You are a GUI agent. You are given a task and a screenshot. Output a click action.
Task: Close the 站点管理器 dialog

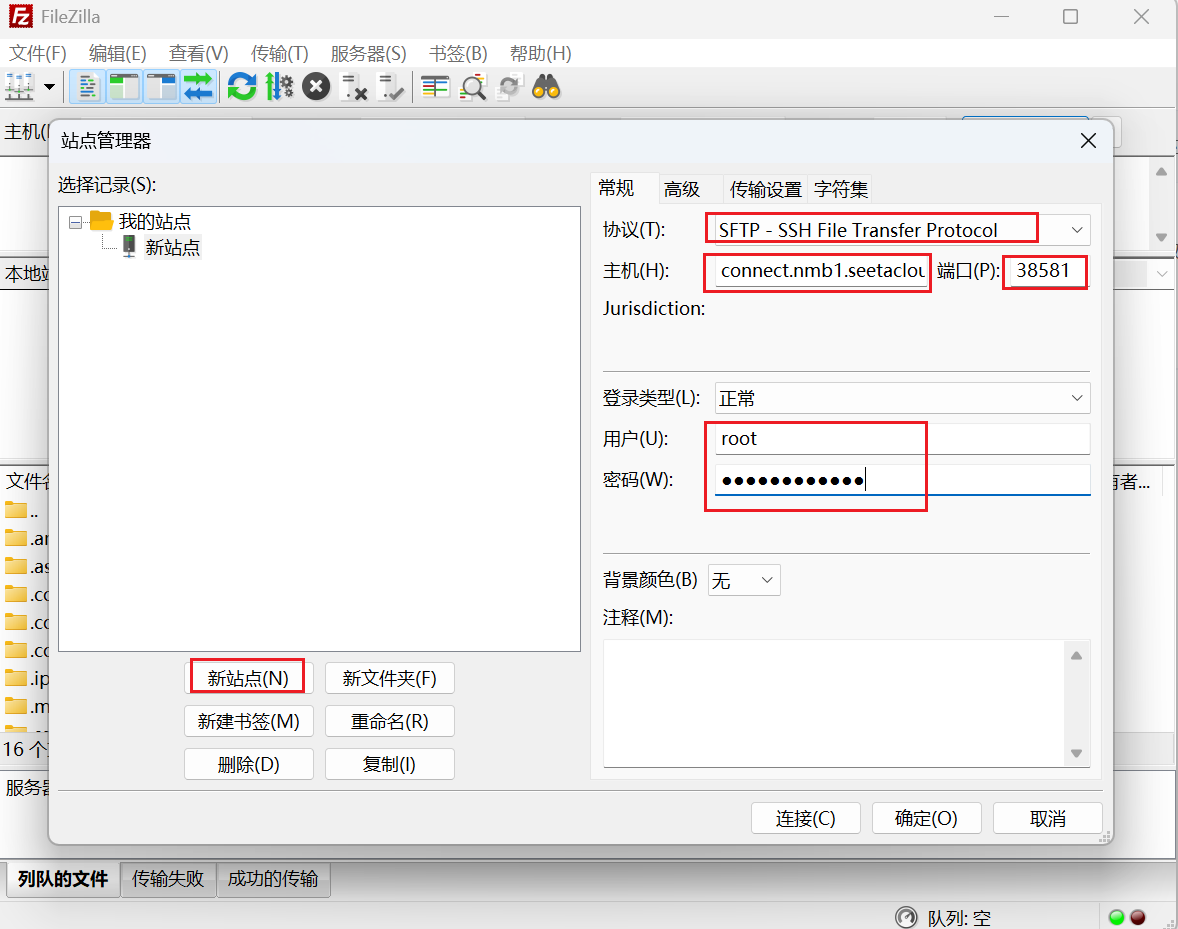pyautogui.click(x=1088, y=140)
